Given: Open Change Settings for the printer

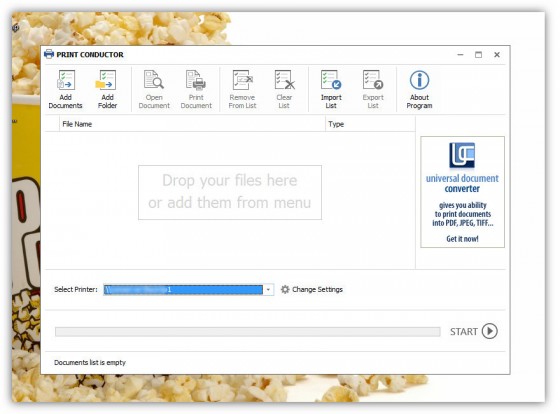Looking at the screenshot, I should click(317, 289).
